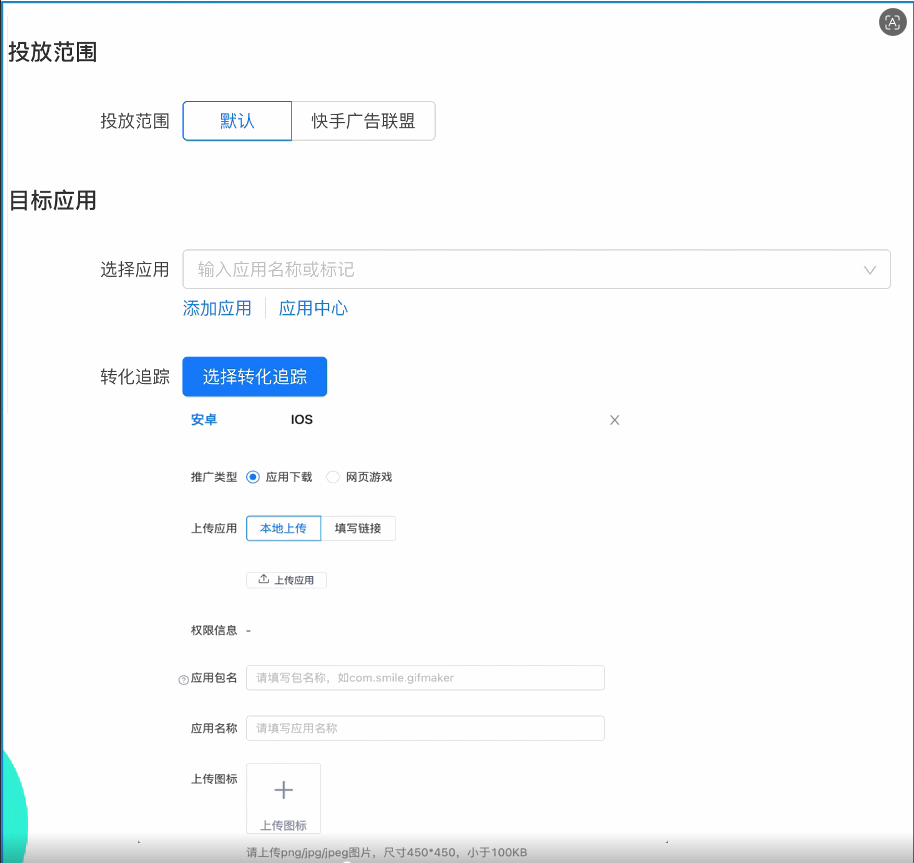Select the 网页游戏 radio button

[x=332, y=477]
